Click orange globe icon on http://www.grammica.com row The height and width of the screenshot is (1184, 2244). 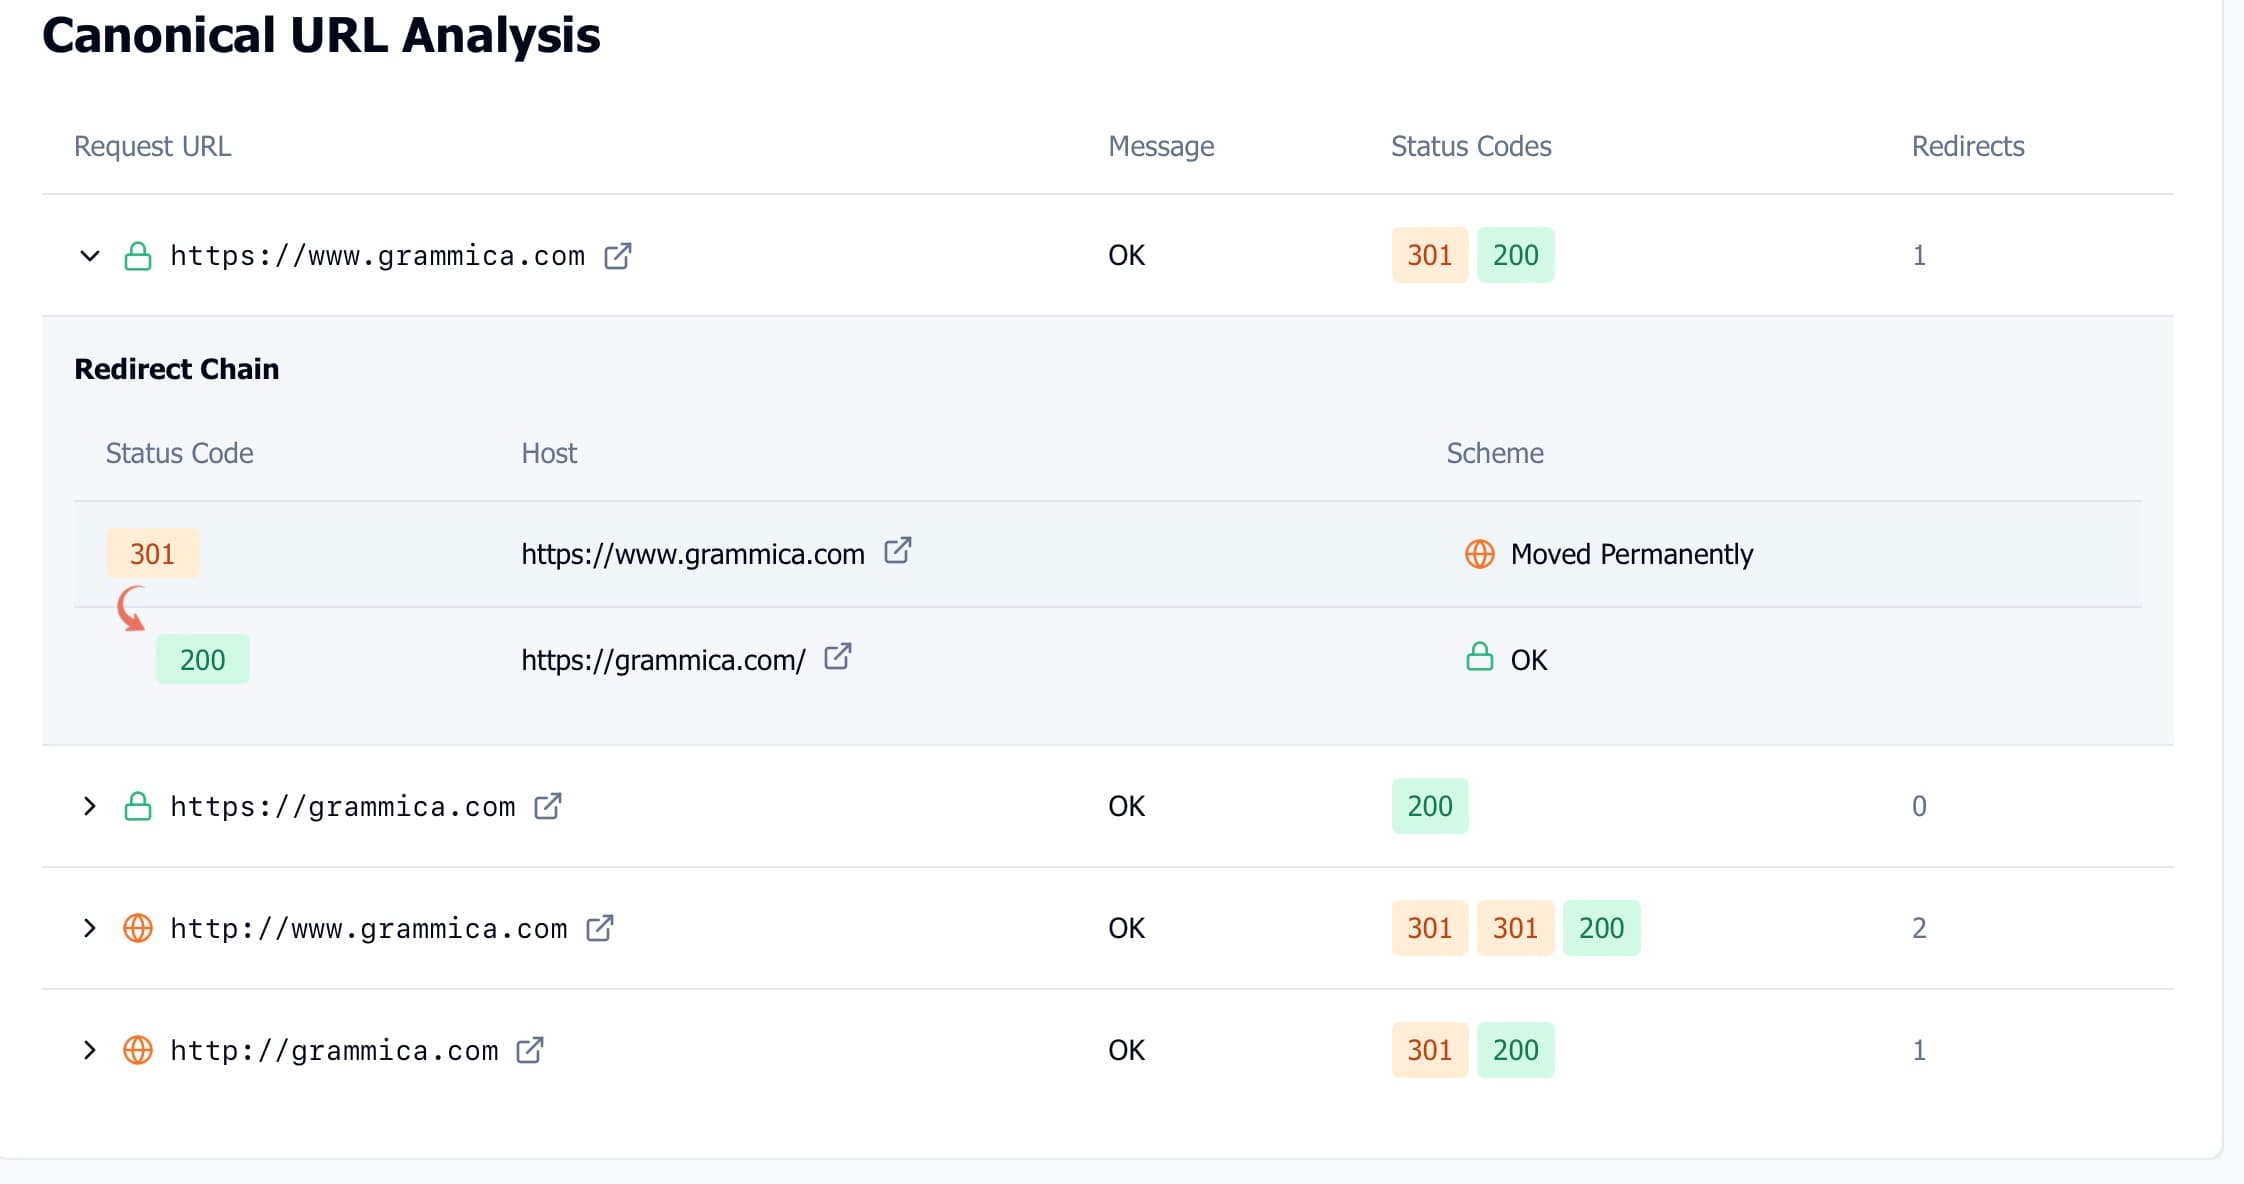click(138, 928)
